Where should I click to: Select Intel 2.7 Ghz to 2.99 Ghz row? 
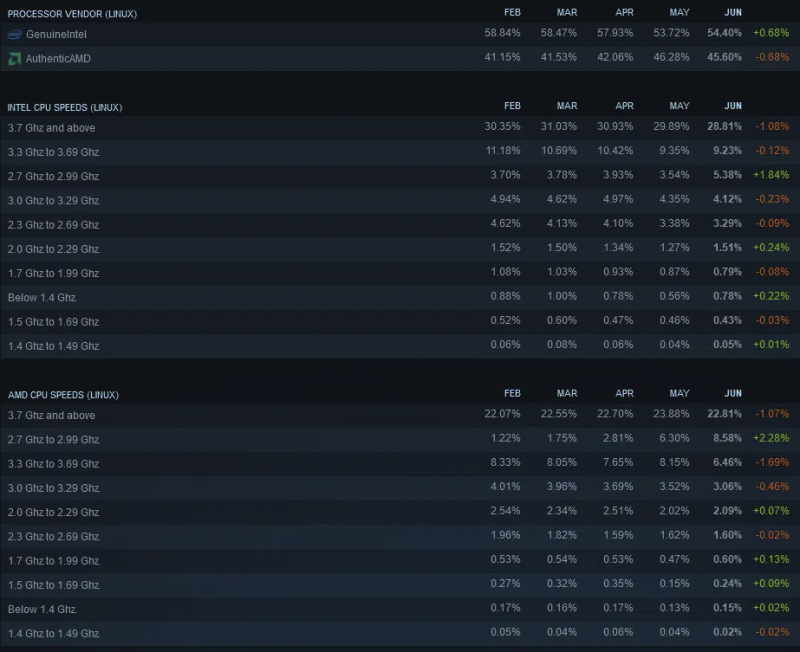[x=400, y=176]
